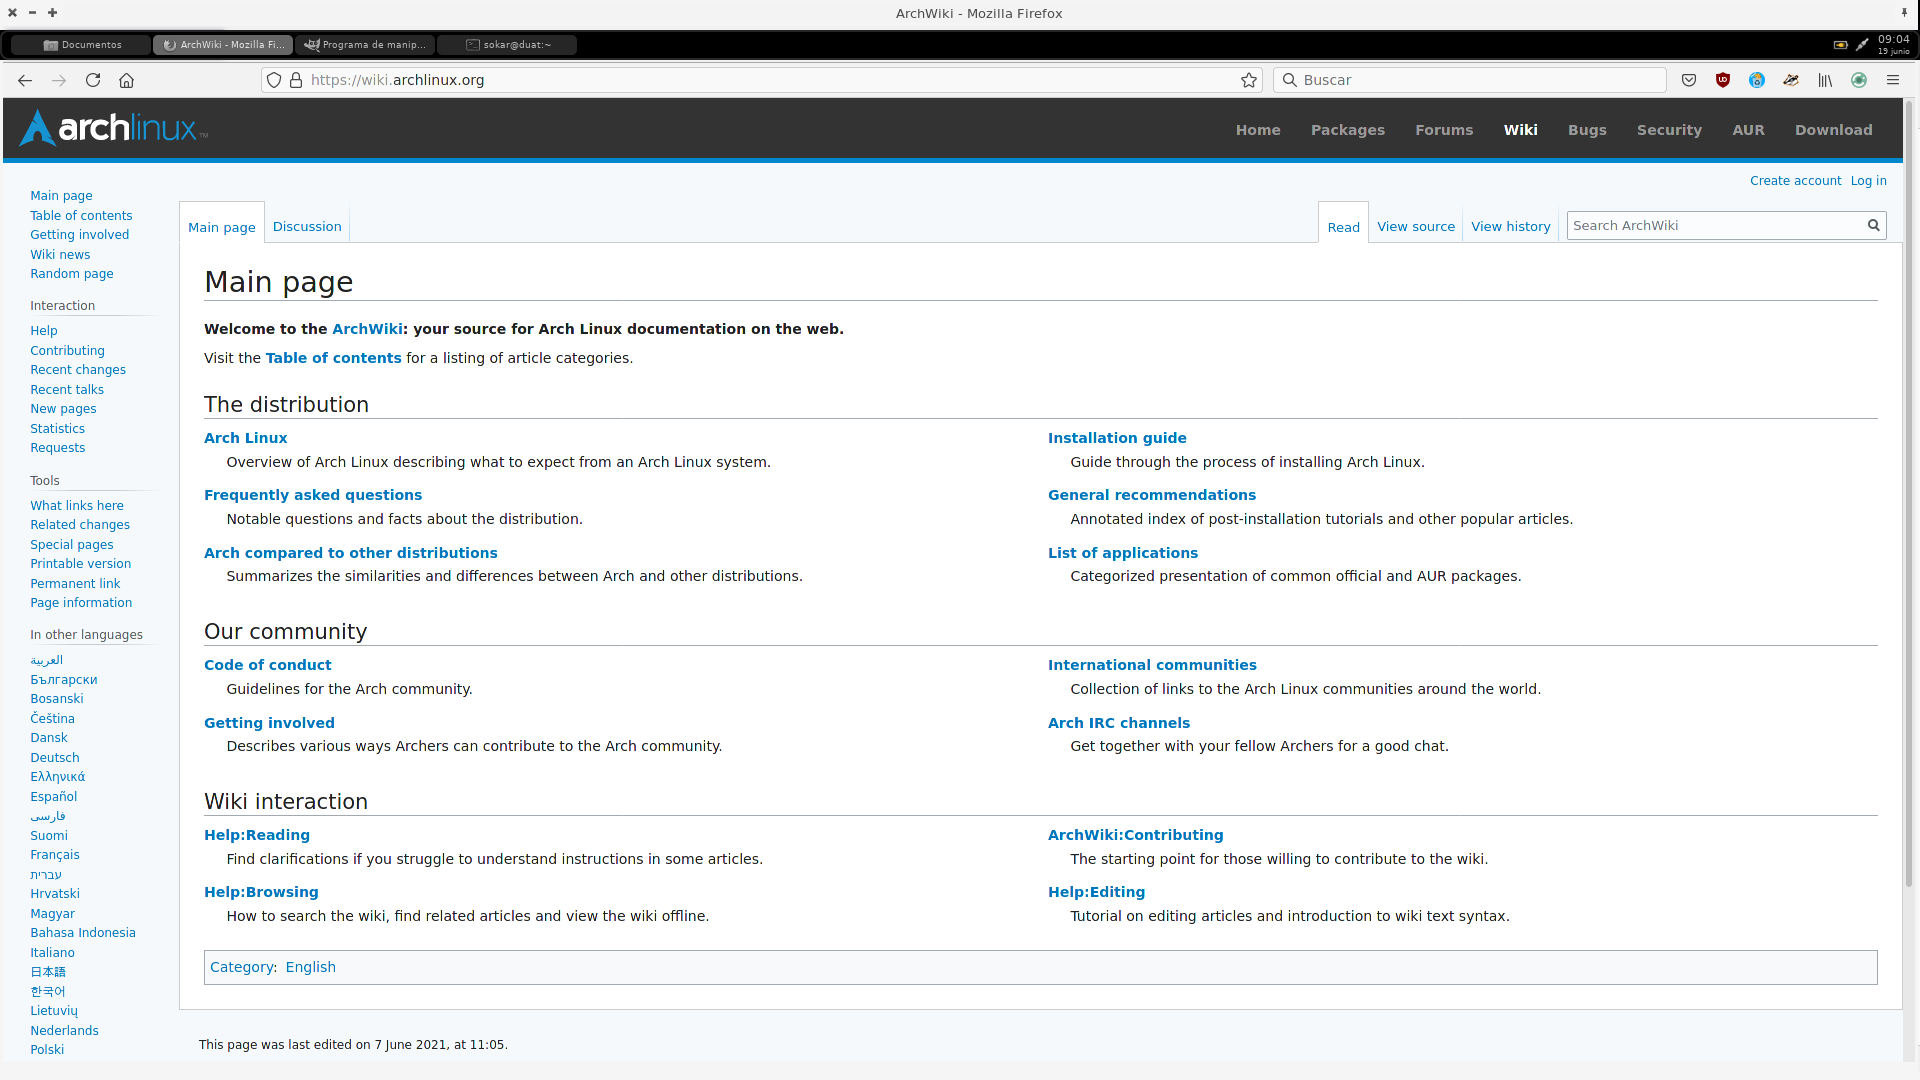Image resolution: width=1920 pixels, height=1080 pixels.
Task: Open the Home navigation item
Action: pos(1258,130)
